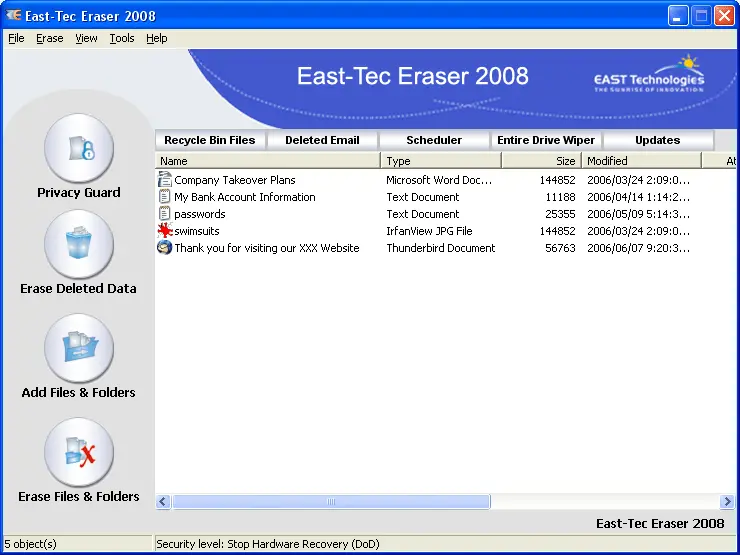Open the Deleted Email section

(322, 140)
